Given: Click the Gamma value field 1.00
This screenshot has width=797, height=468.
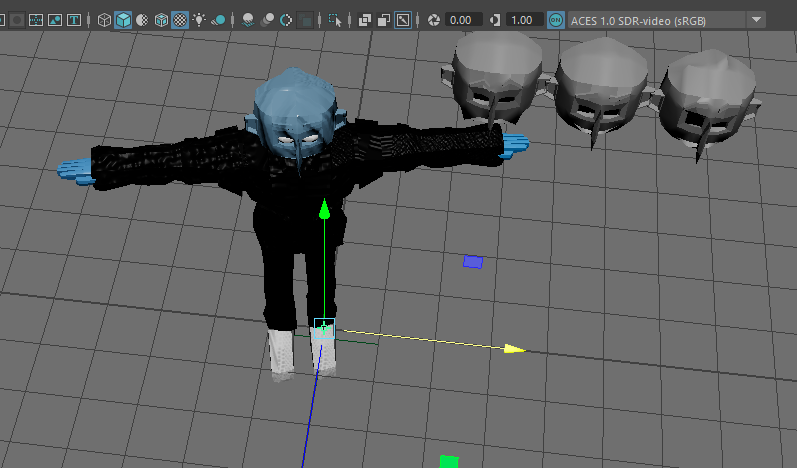Looking at the screenshot, I should [525, 20].
